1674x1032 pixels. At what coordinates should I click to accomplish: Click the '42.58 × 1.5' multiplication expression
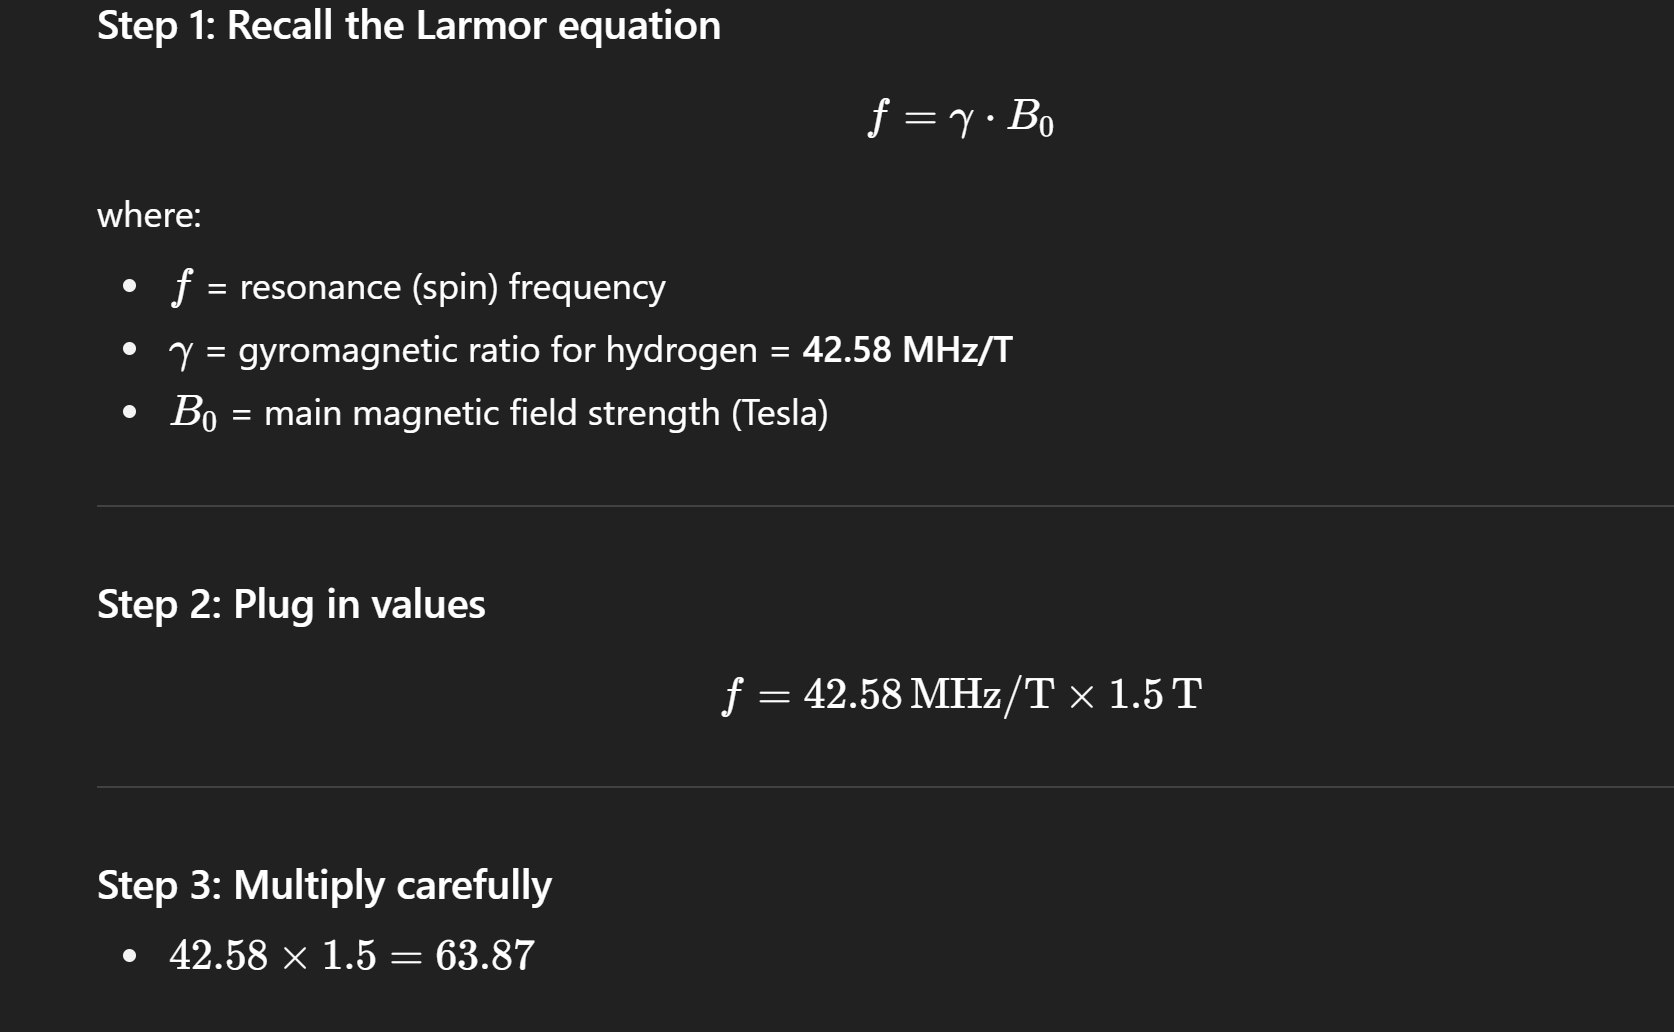click(x=273, y=955)
